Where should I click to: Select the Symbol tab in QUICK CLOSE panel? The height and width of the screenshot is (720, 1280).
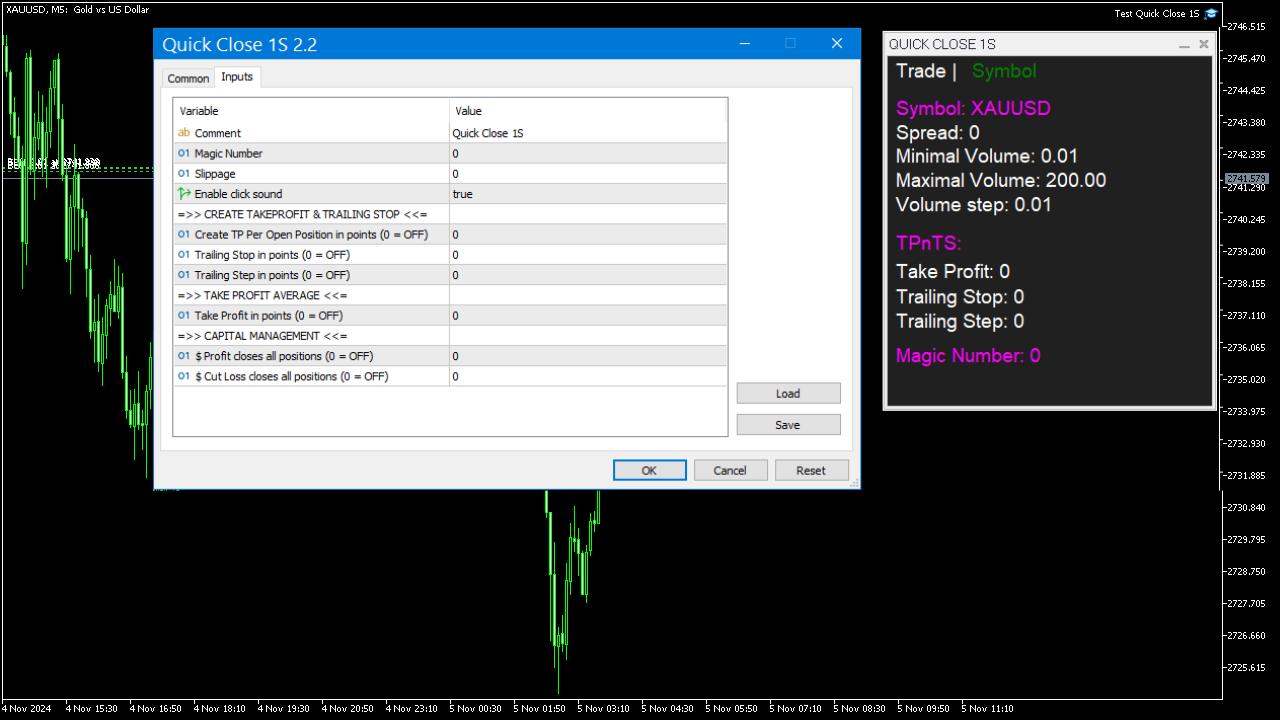(x=1003, y=71)
